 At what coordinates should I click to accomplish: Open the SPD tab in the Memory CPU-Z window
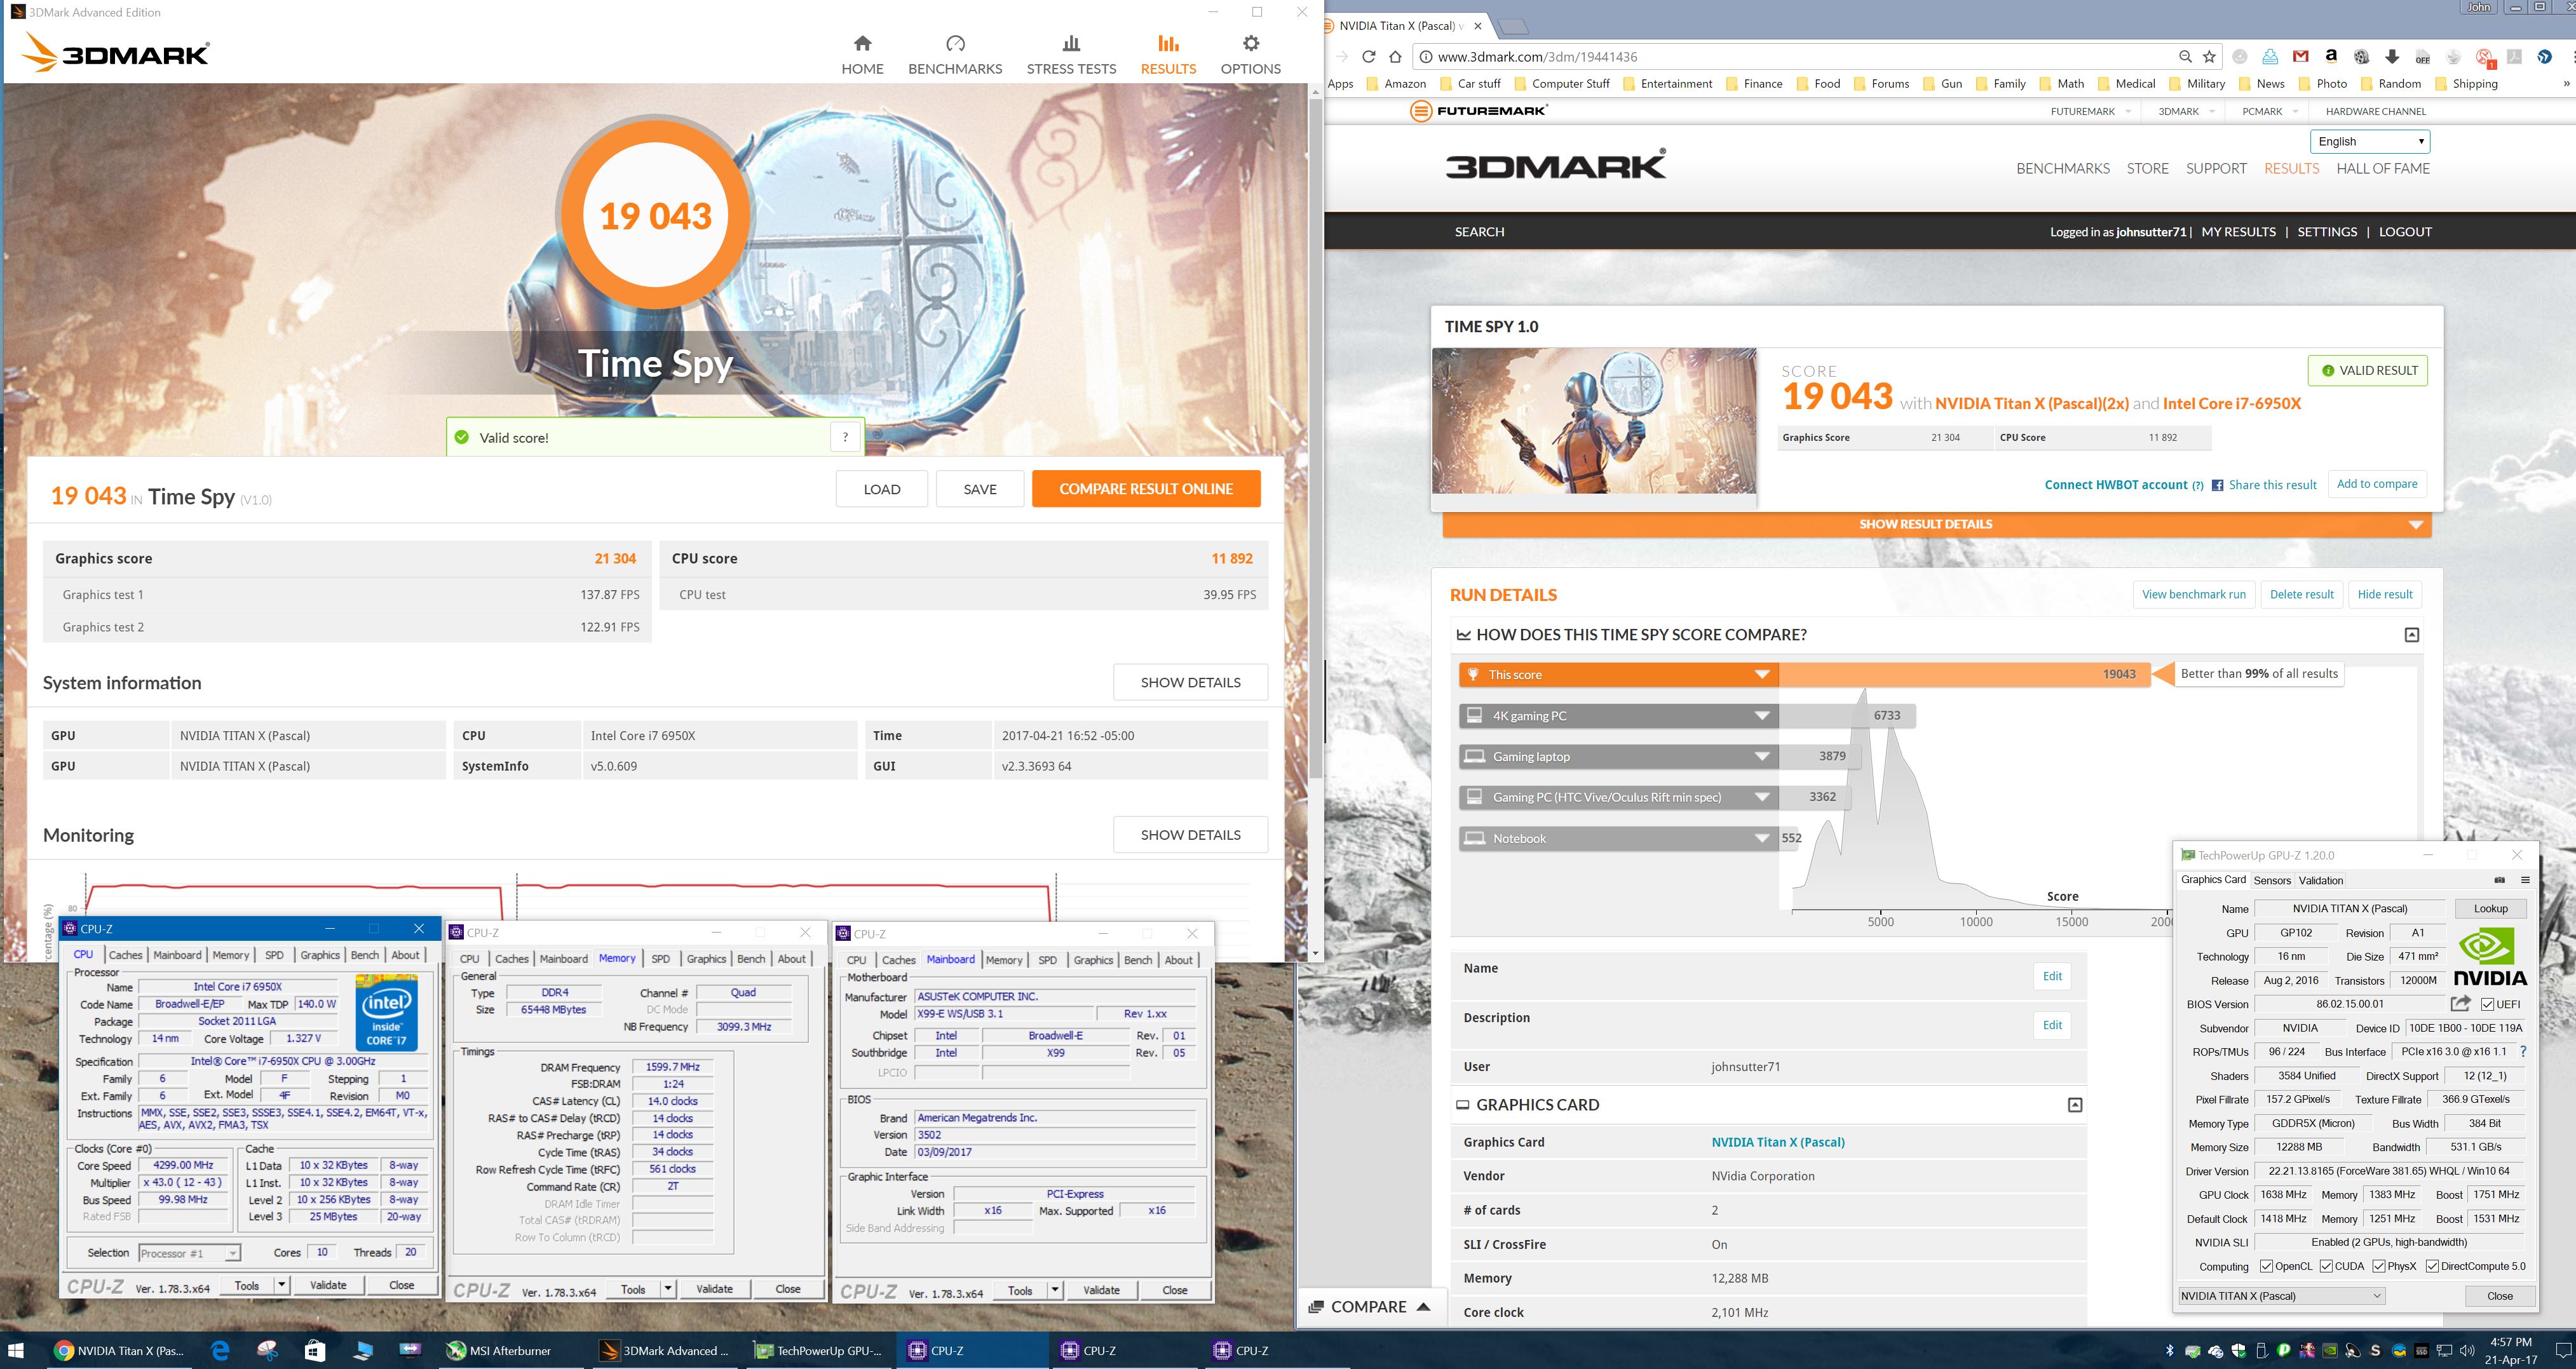click(660, 959)
